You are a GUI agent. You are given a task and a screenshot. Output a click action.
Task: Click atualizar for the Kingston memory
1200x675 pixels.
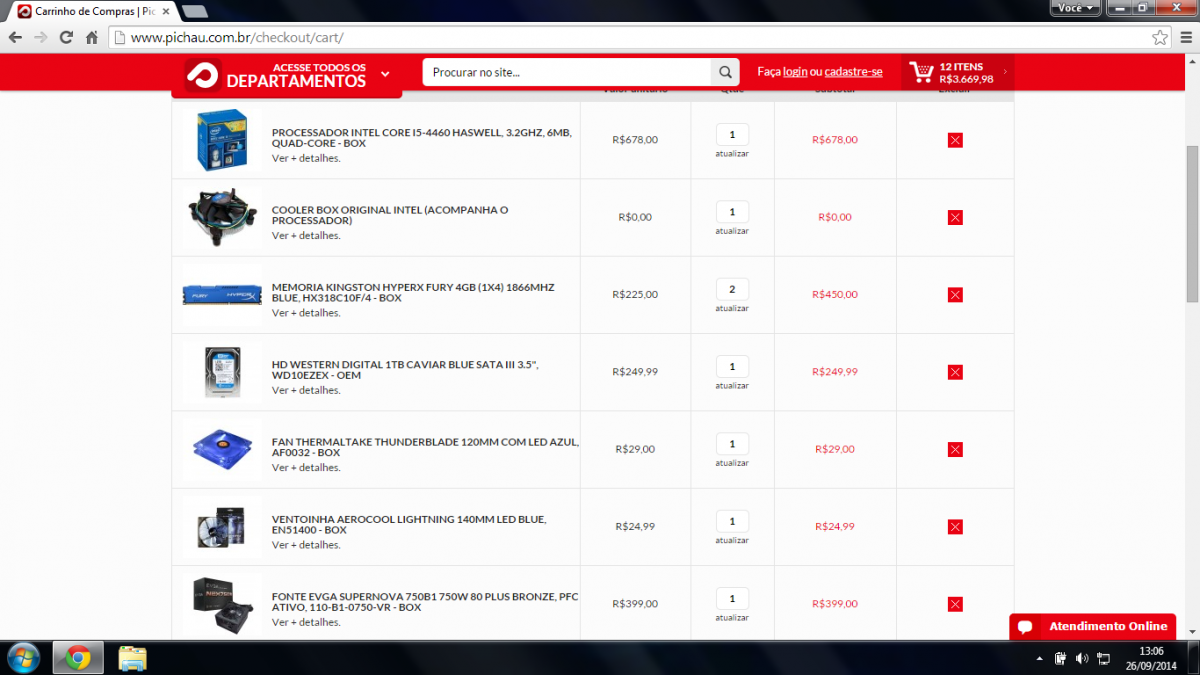coord(732,308)
